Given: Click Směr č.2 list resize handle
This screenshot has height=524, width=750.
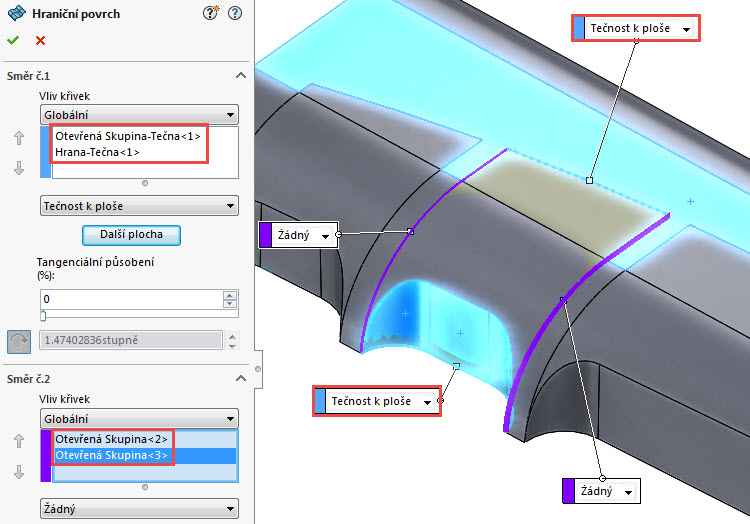Looking at the screenshot, I should tap(145, 487).
